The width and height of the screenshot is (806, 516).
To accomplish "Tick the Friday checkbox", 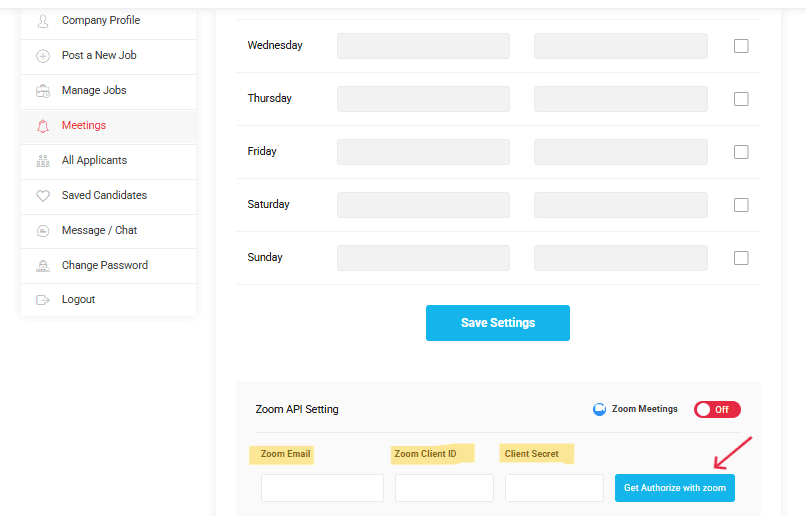I will pyautogui.click(x=741, y=152).
